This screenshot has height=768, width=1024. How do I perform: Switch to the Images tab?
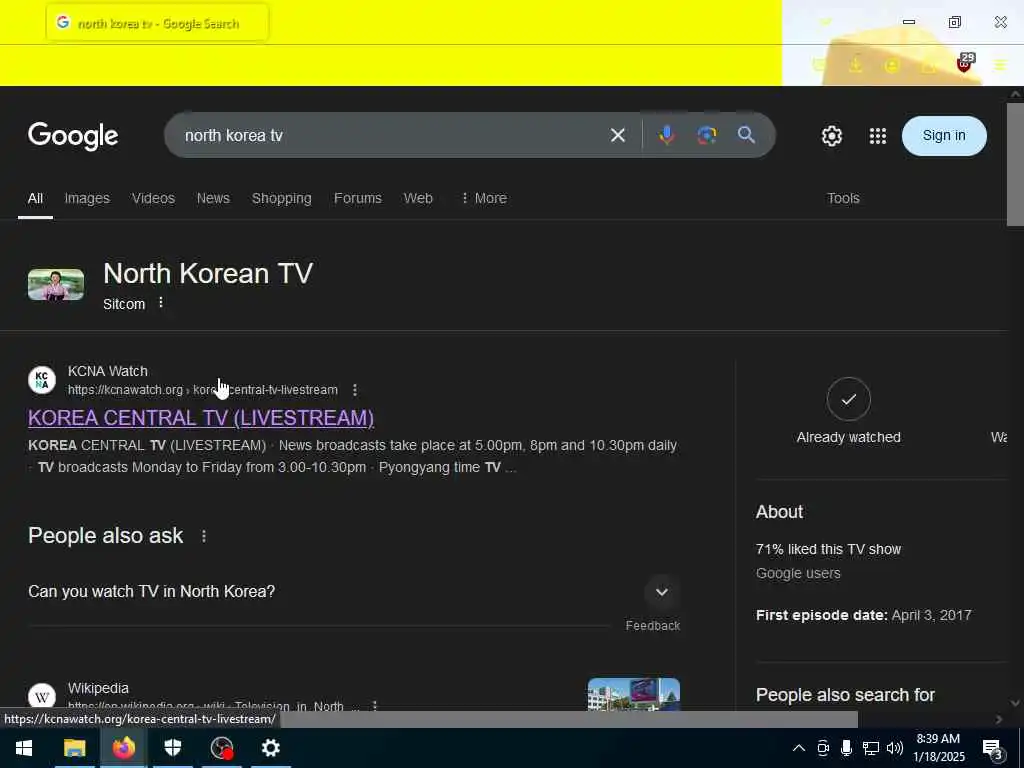point(87,199)
